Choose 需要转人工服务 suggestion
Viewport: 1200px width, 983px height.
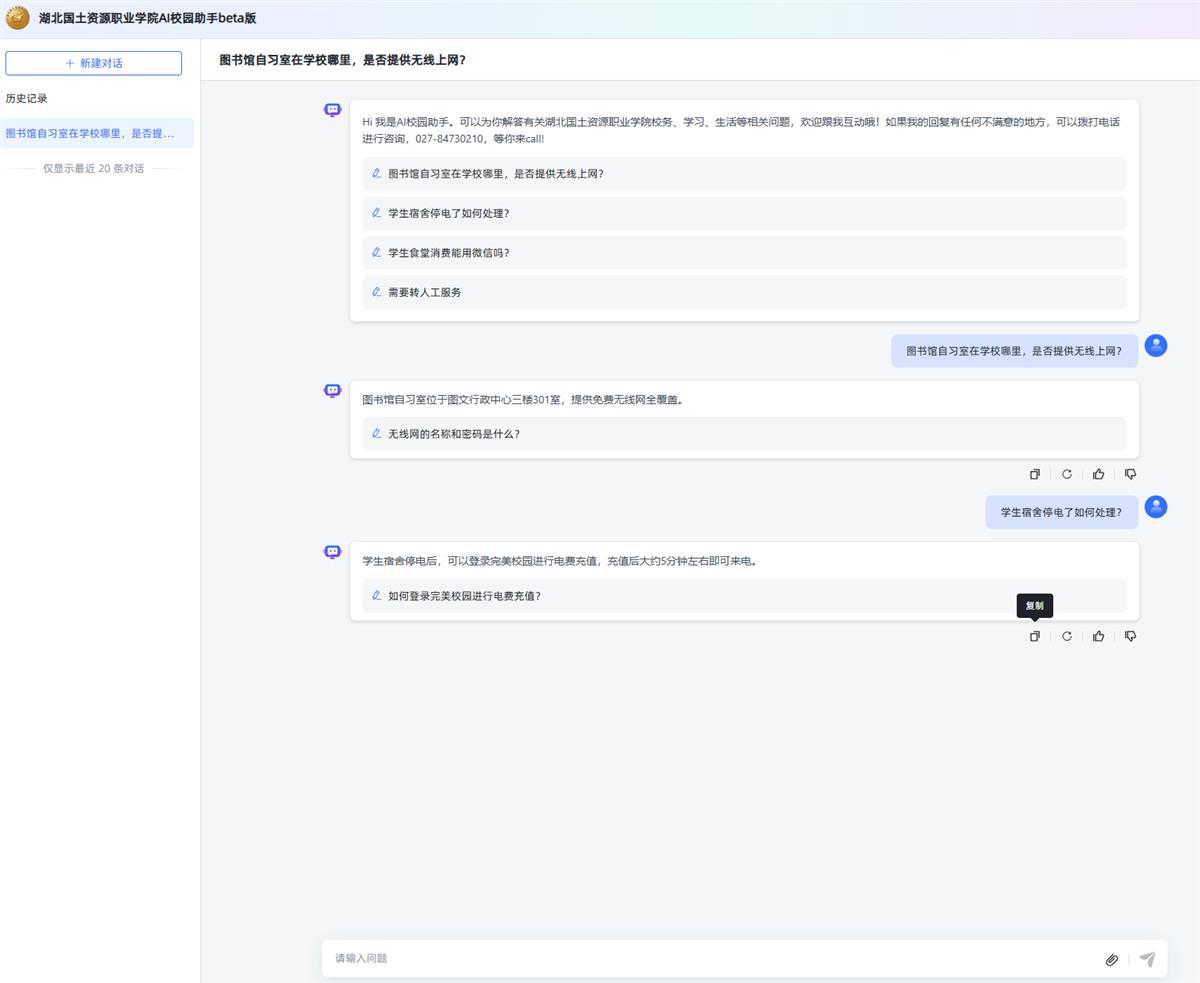pos(744,292)
